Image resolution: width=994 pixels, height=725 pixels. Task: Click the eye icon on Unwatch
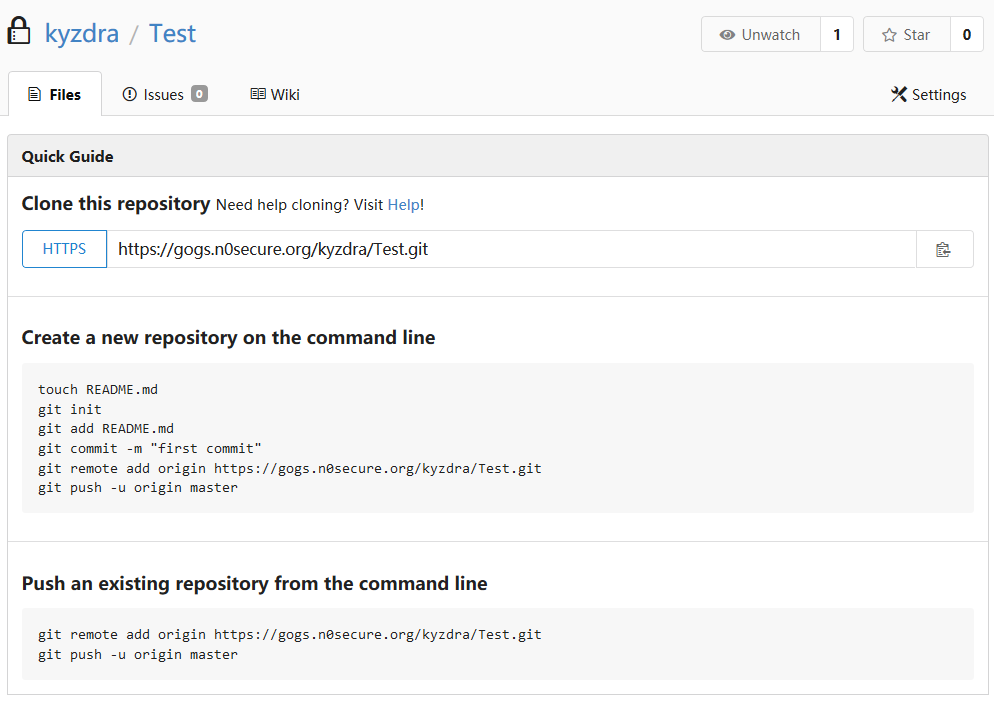[726, 35]
